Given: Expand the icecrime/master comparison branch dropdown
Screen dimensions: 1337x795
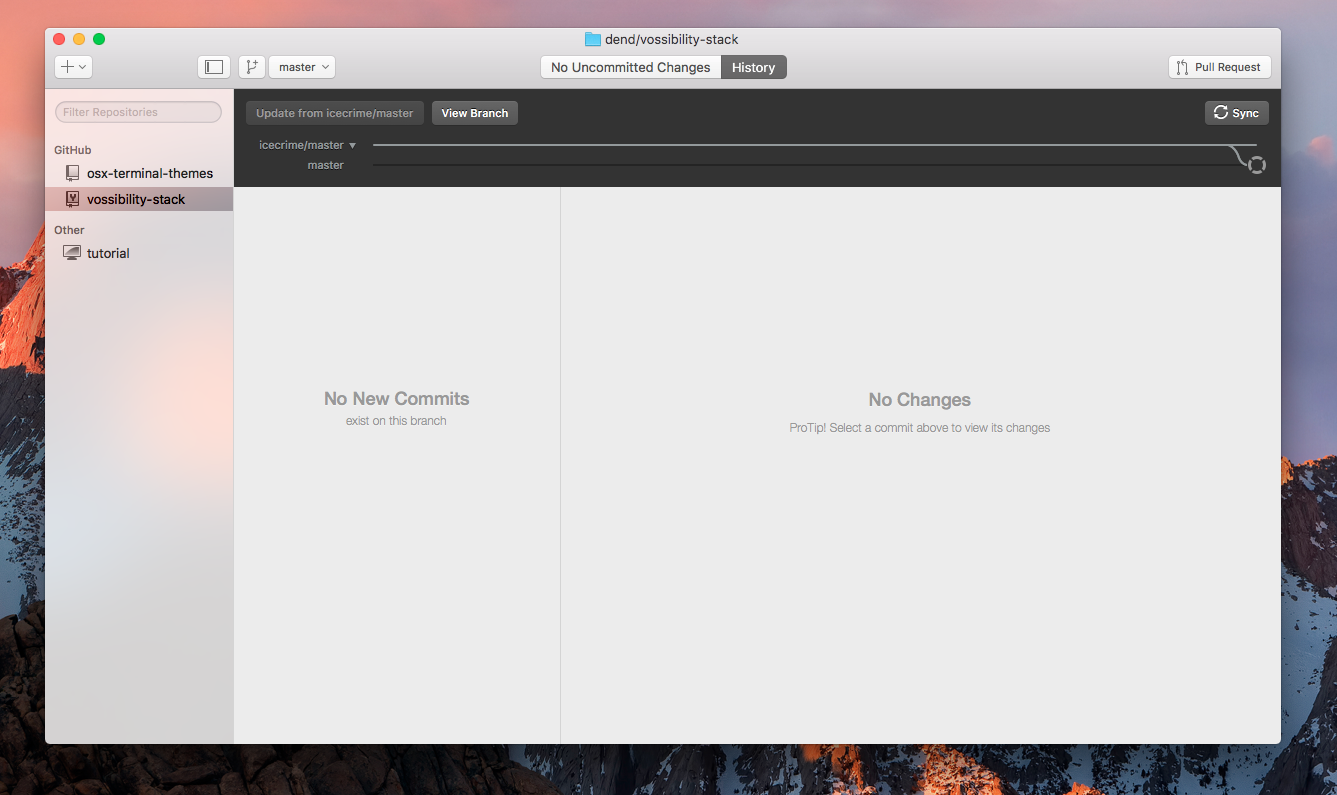Looking at the screenshot, I should 308,145.
